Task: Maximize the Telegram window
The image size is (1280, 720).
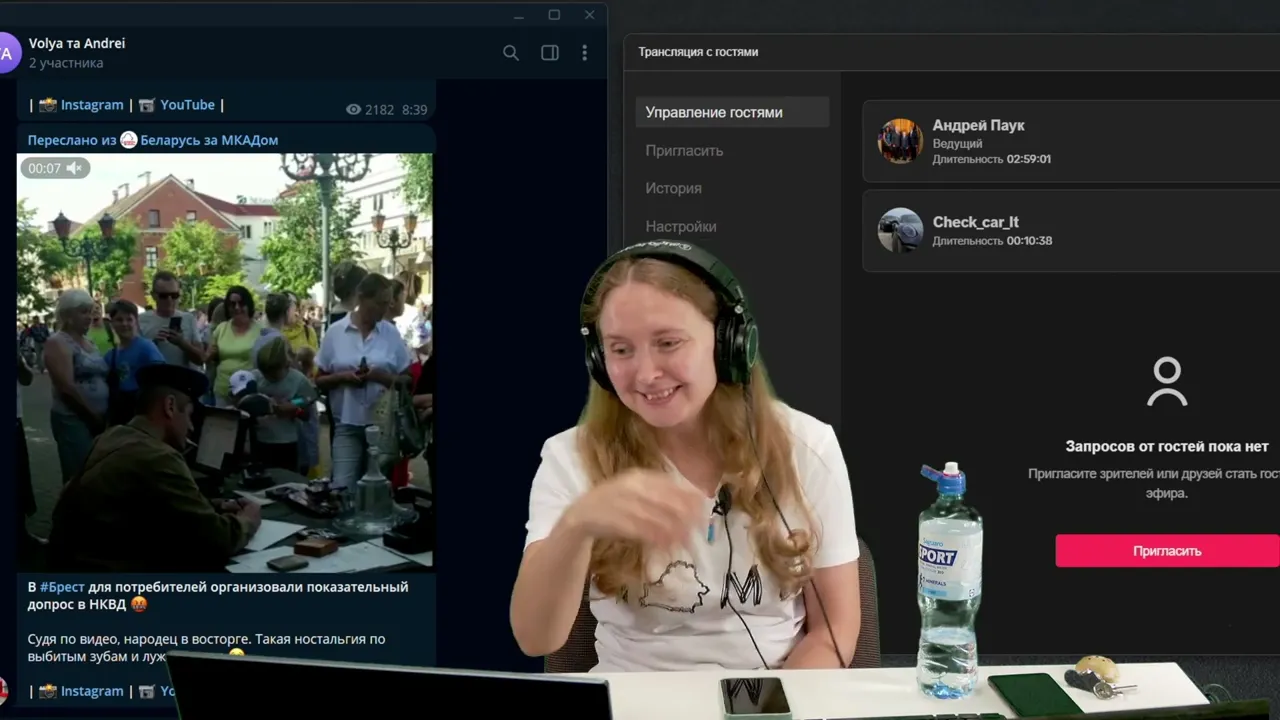Action: 554,14
